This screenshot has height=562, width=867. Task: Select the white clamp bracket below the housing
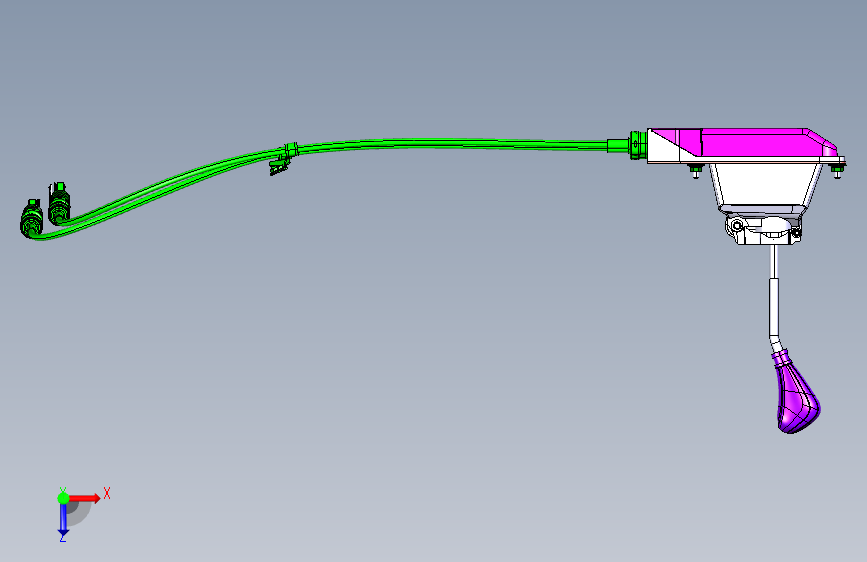(x=764, y=230)
